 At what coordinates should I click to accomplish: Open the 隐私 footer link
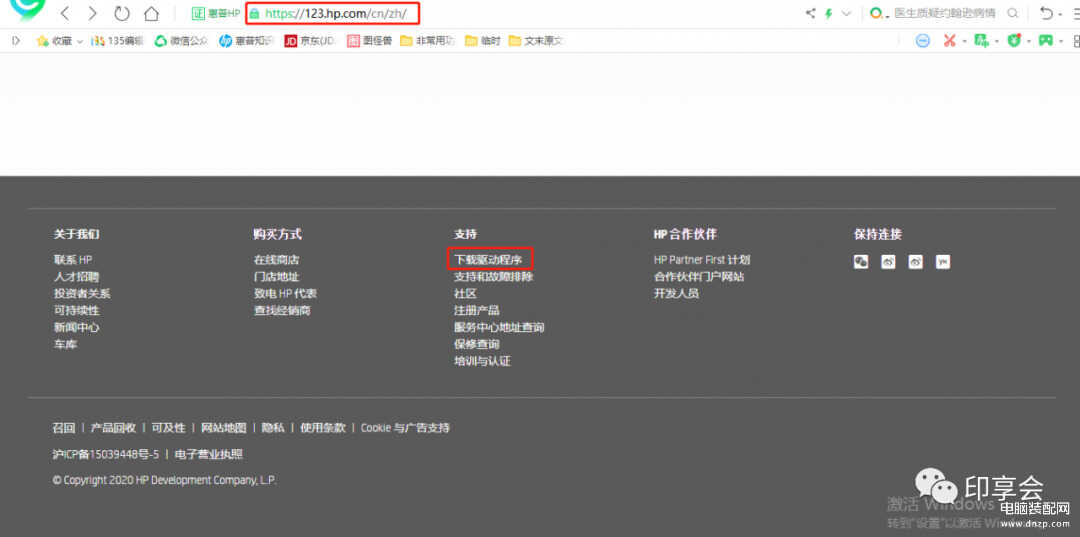[x=273, y=428]
